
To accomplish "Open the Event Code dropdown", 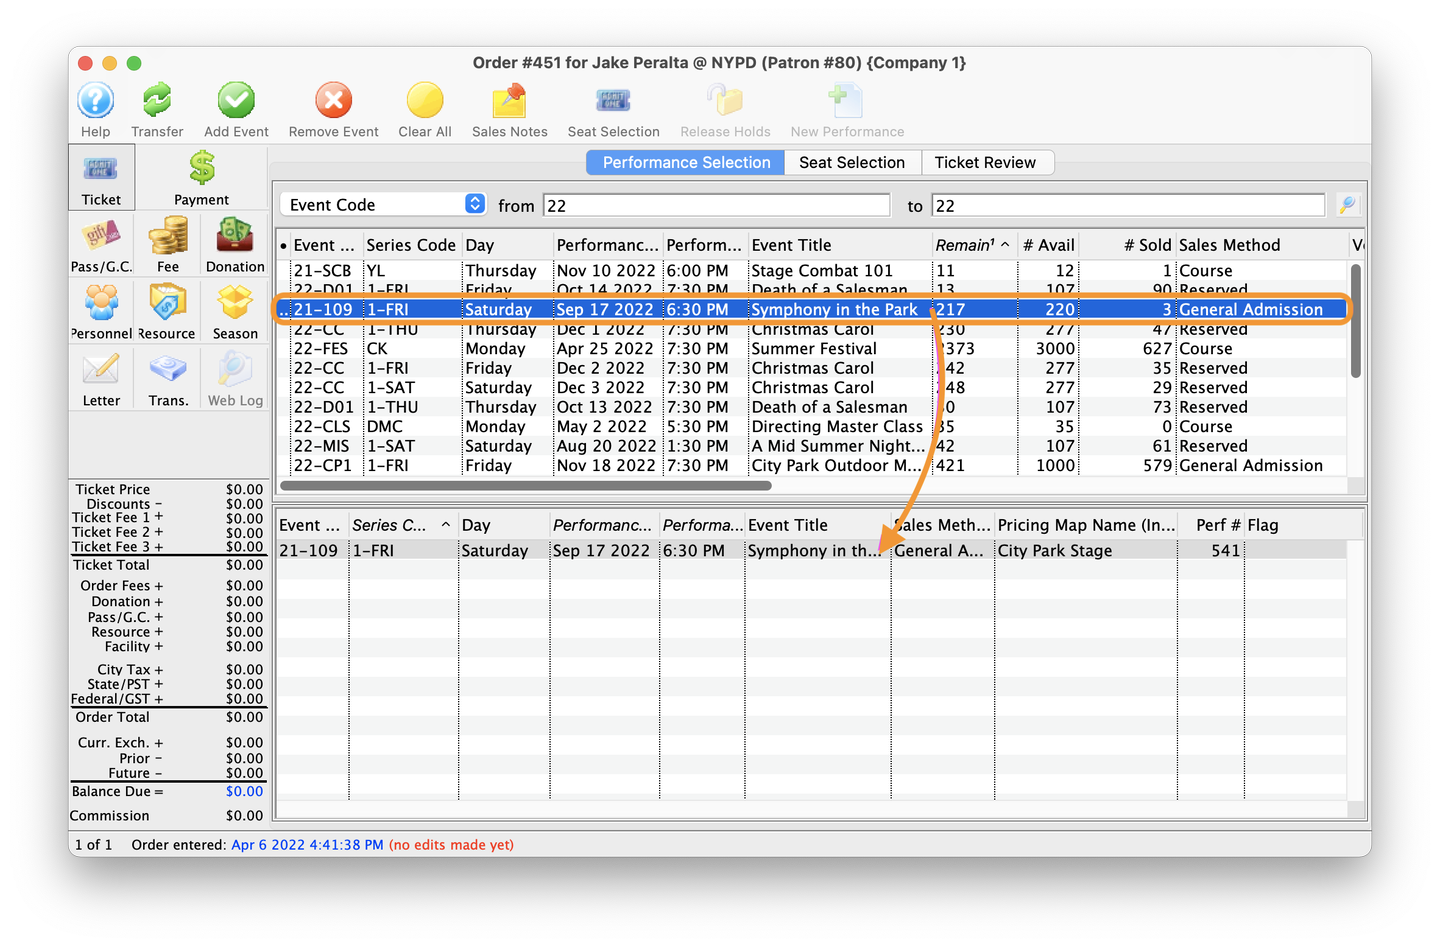I will tap(382, 204).
